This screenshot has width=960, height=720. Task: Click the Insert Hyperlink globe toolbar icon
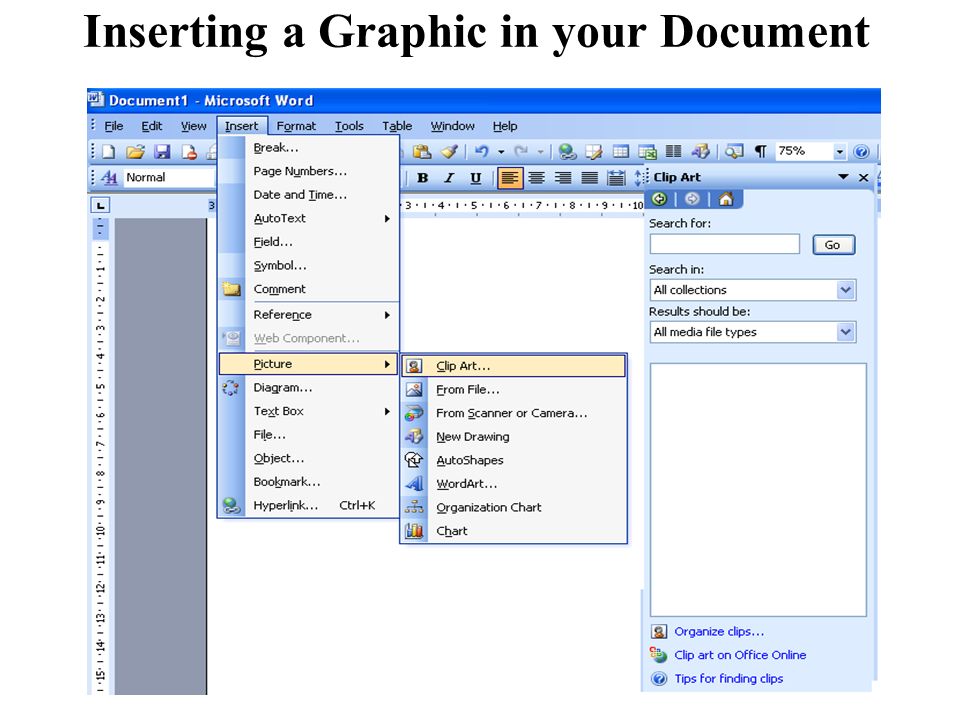[x=568, y=151]
